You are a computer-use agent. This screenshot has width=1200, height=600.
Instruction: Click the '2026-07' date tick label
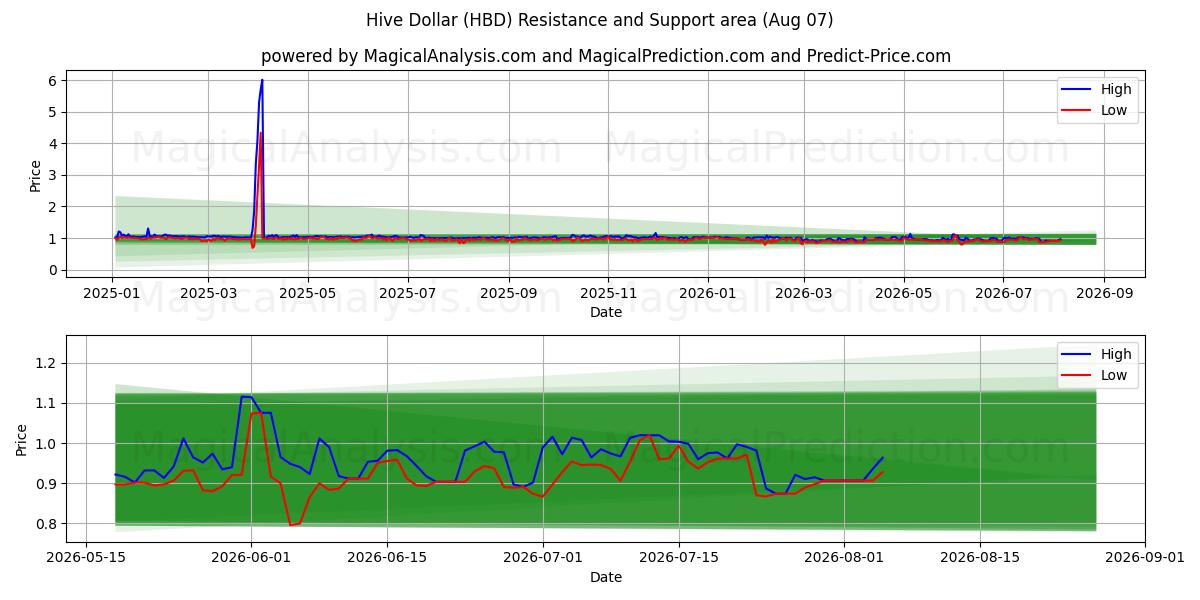(x=1003, y=292)
